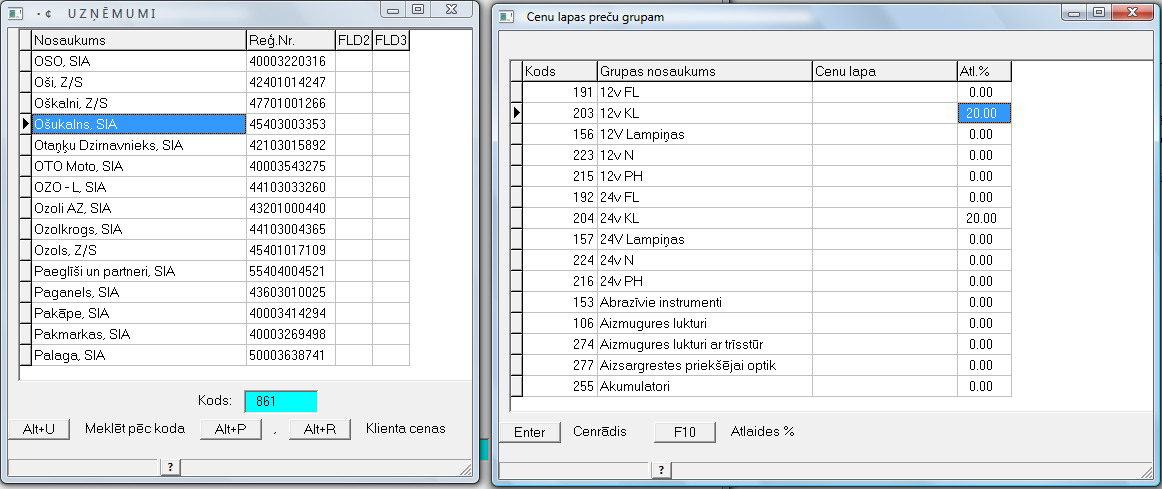
Task: Click the row marker beside Ošukalns, SIA
Action: (x=25, y=124)
